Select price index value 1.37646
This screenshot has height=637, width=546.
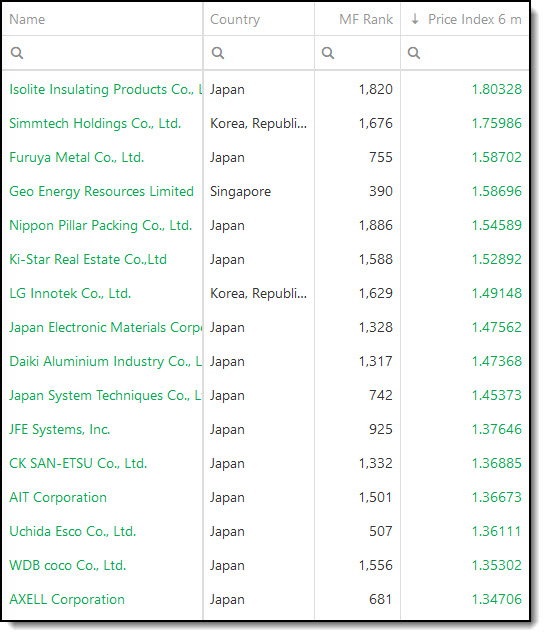pos(497,430)
